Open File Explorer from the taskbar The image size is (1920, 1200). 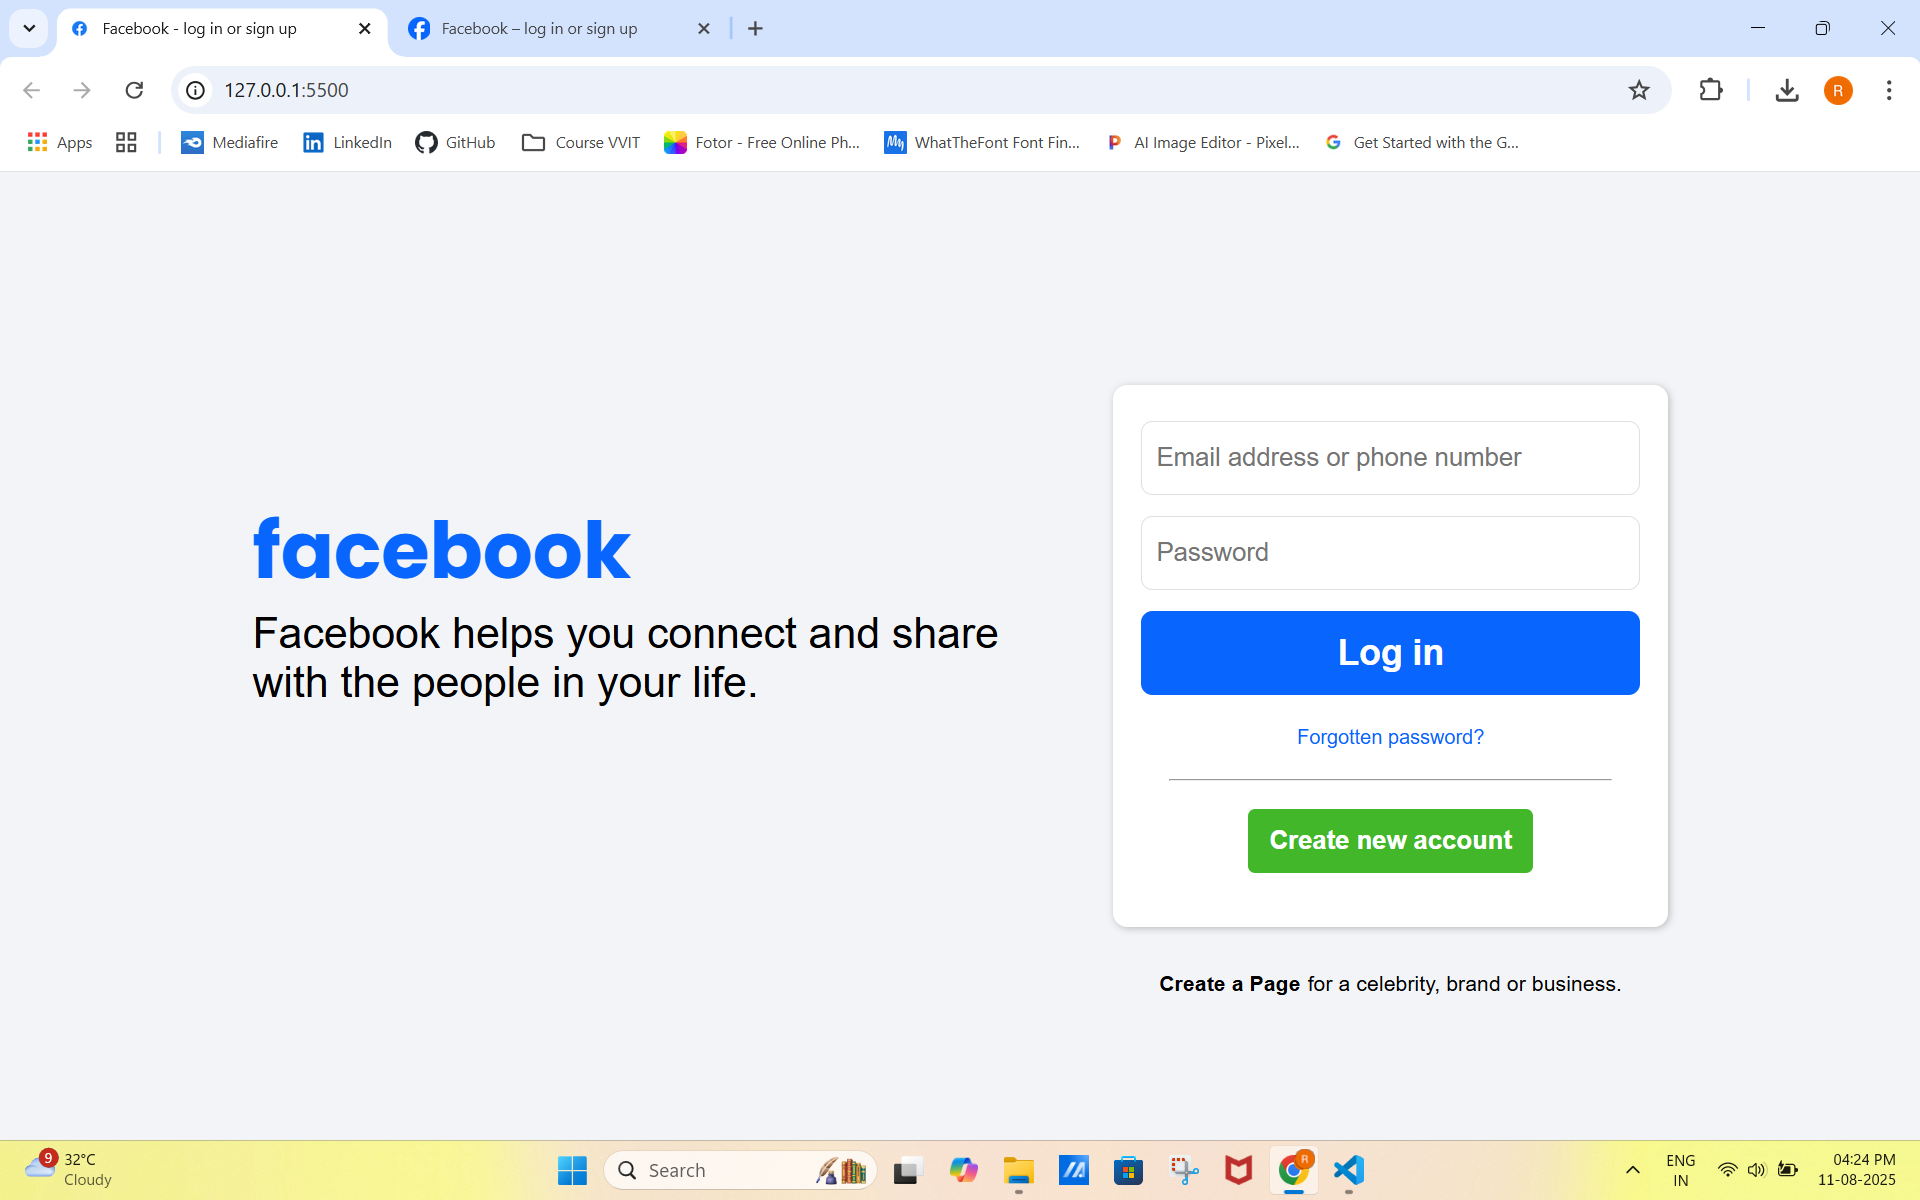coord(1018,1170)
